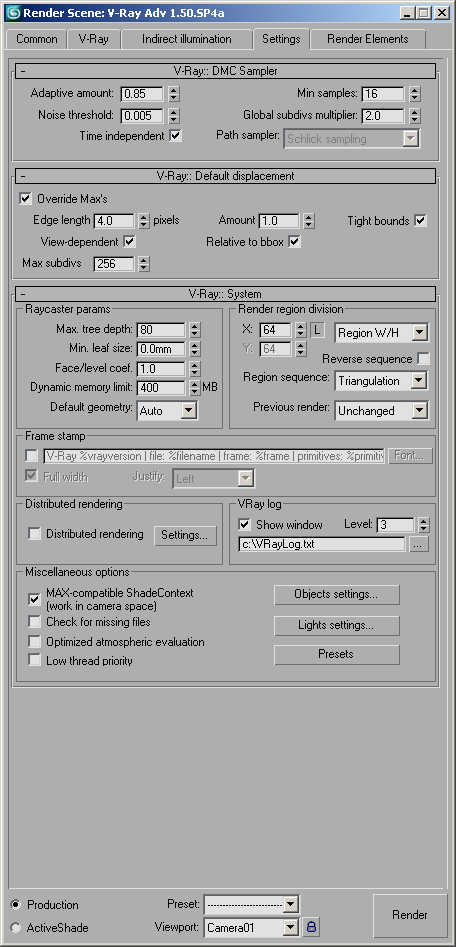Image resolution: width=456 pixels, height=947 pixels.
Task: Click the Dynamic memory limit field
Action: point(161,388)
